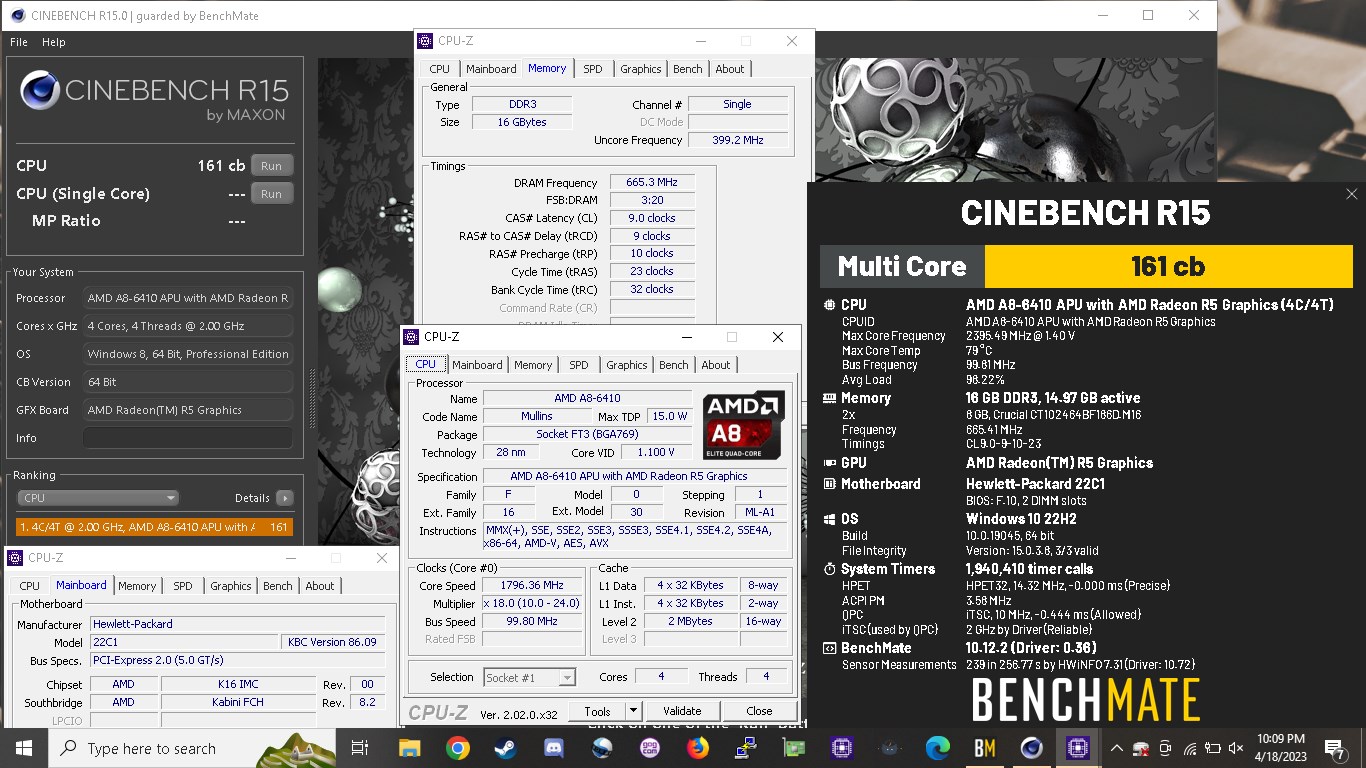Open Steam from the taskbar
This screenshot has width=1366, height=768.
coord(506,748)
